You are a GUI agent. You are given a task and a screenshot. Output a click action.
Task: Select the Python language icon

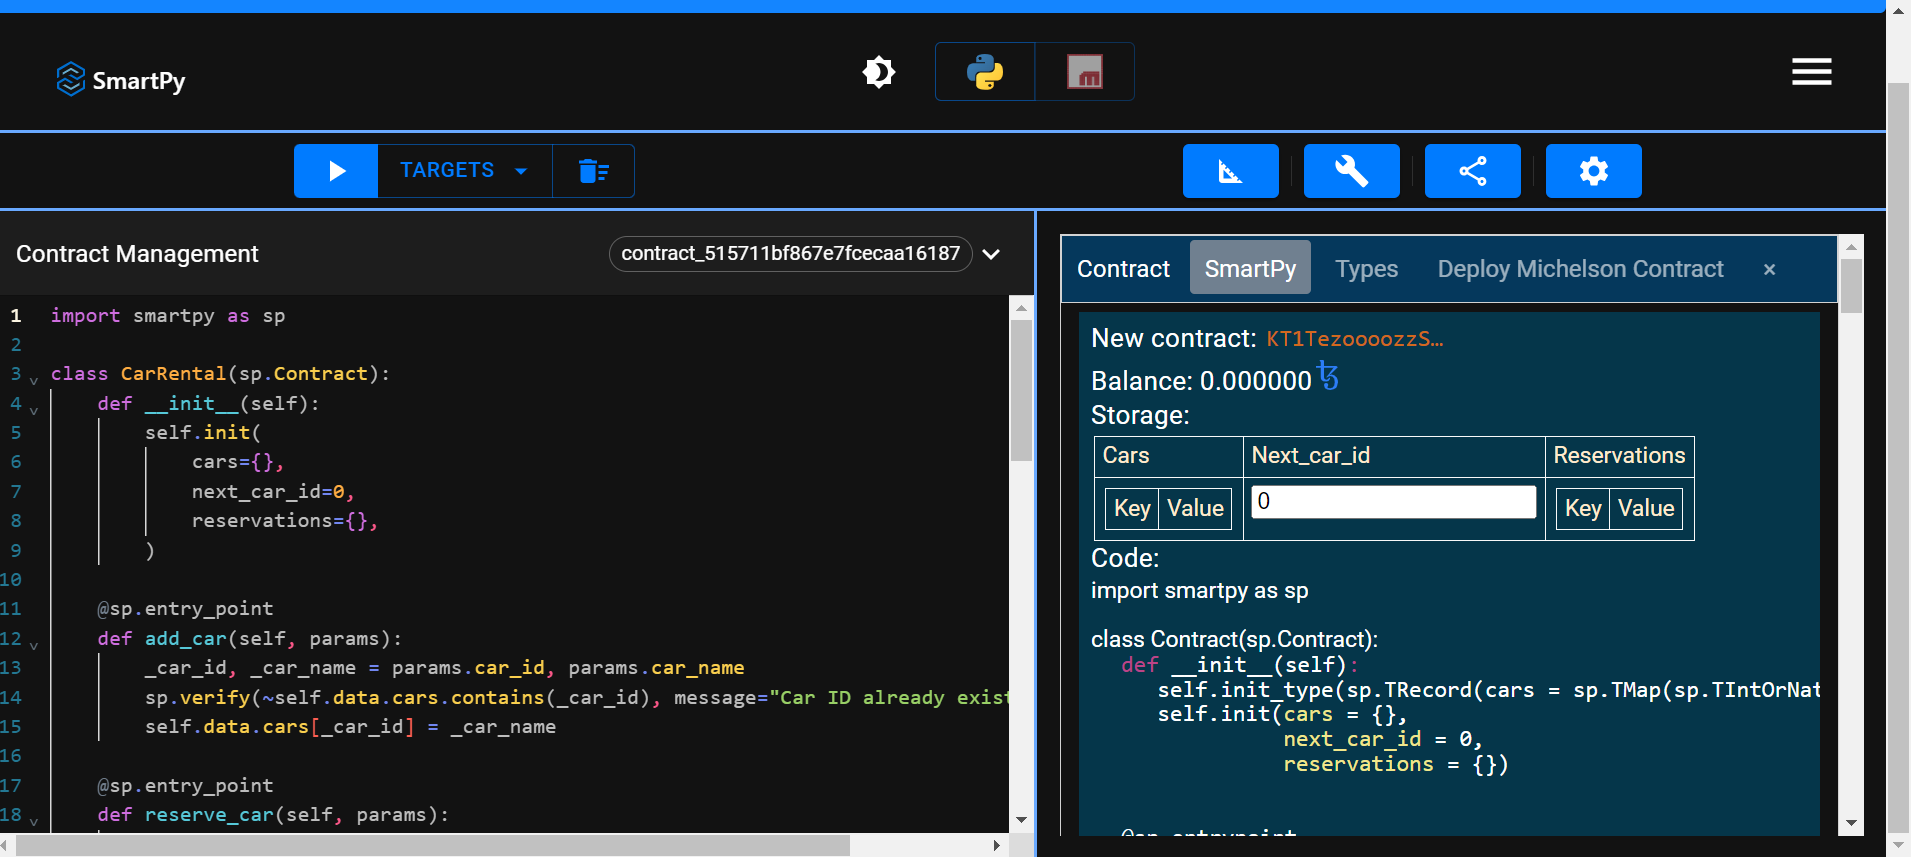(985, 72)
